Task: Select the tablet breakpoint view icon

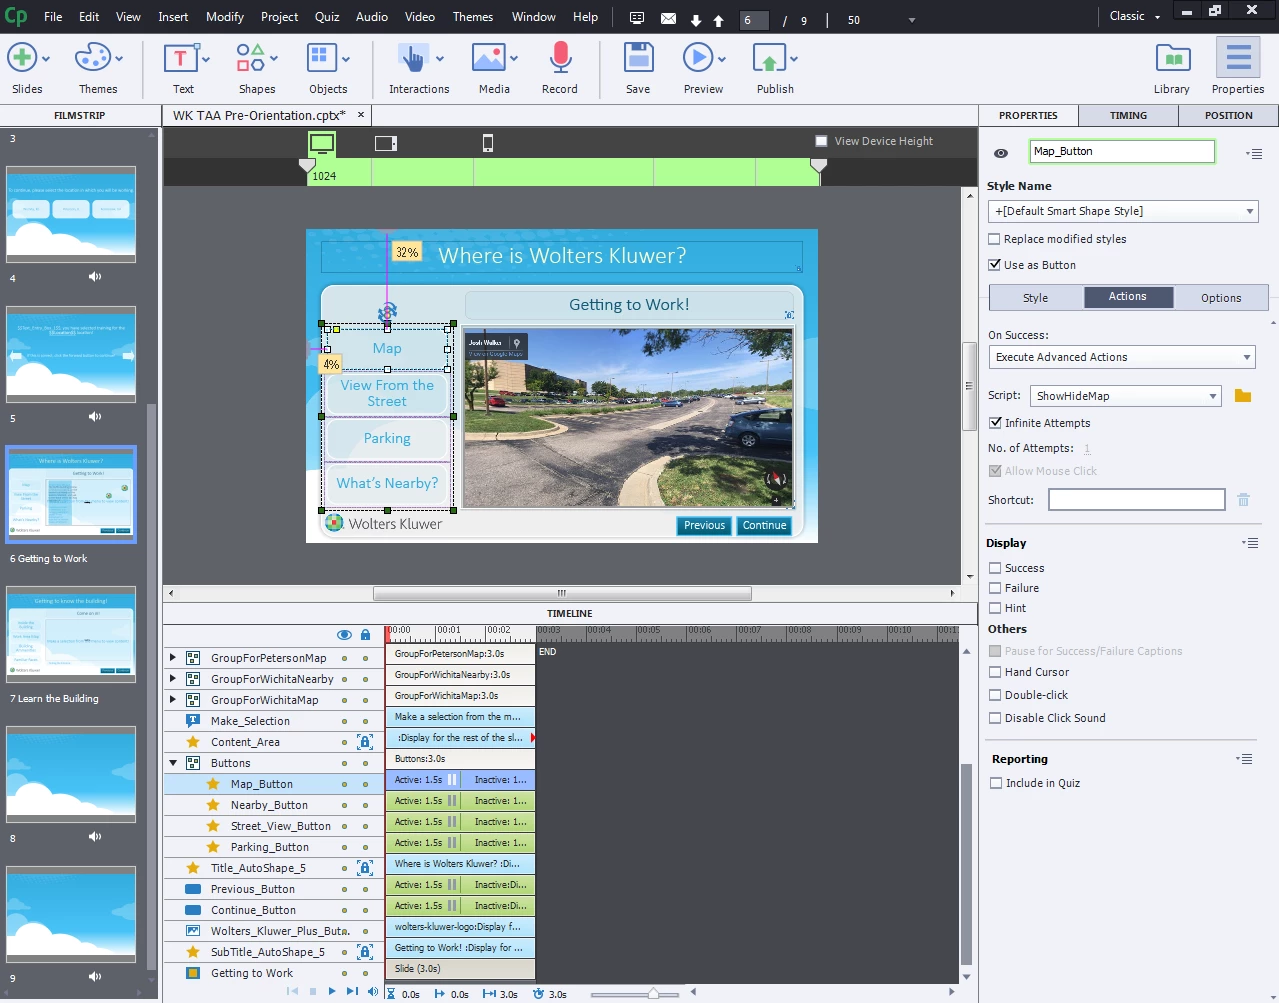Action: (386, 143)
